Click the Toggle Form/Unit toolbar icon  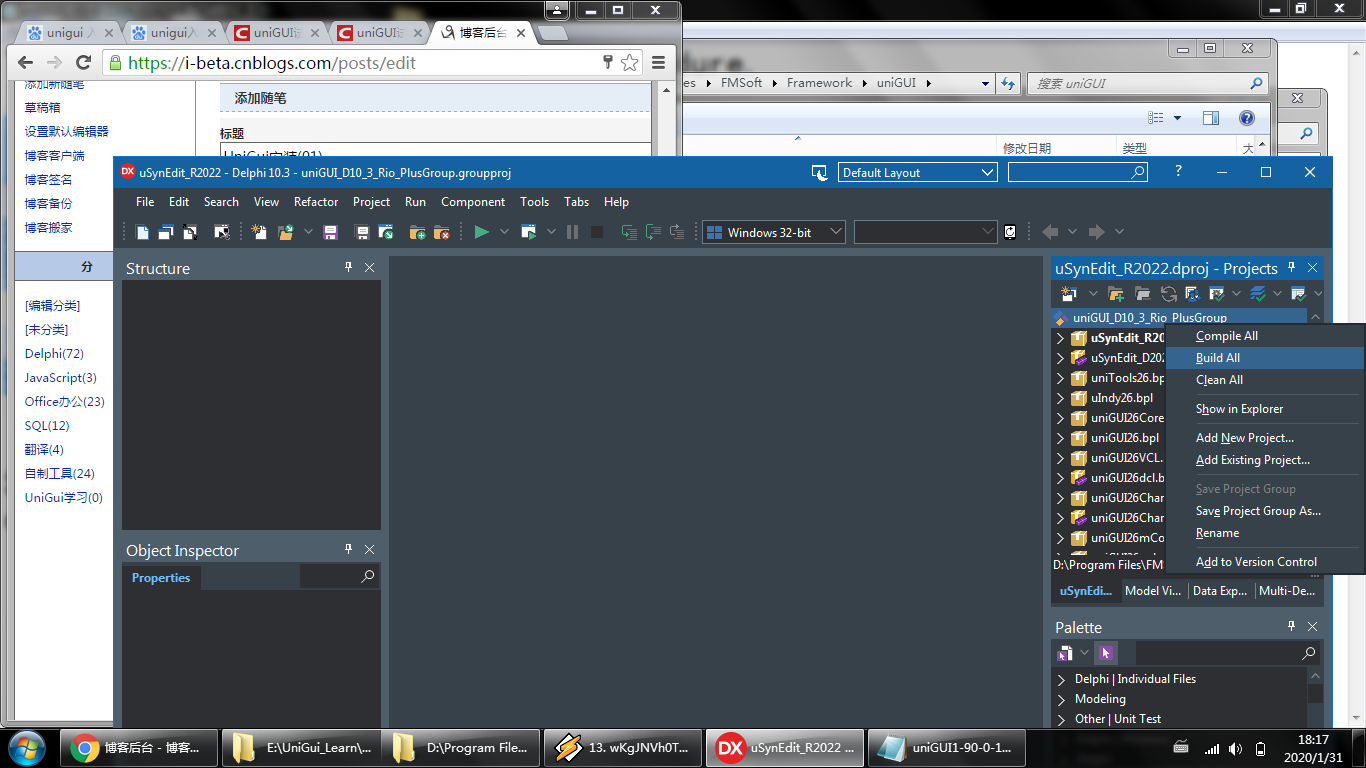coord(190,232)
